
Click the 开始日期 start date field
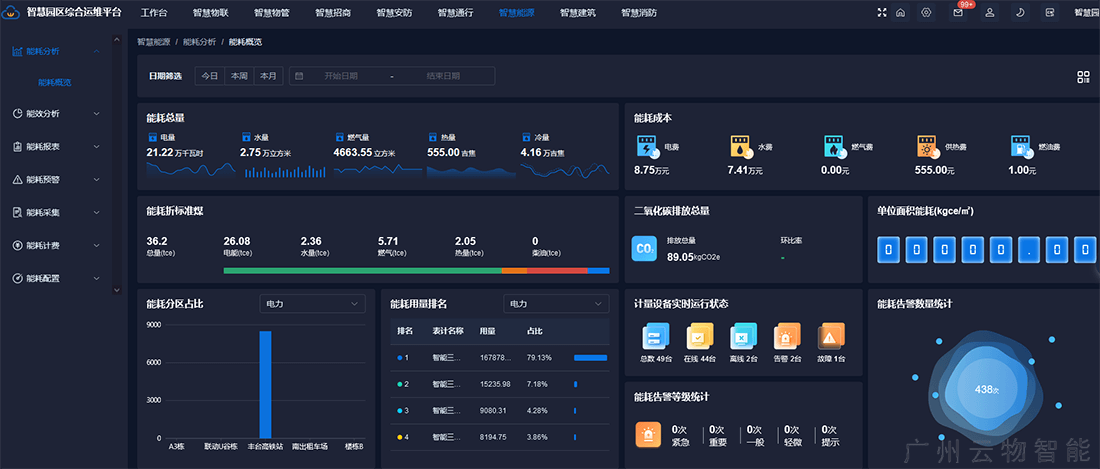pyautogui.click(x=341, y=76)
